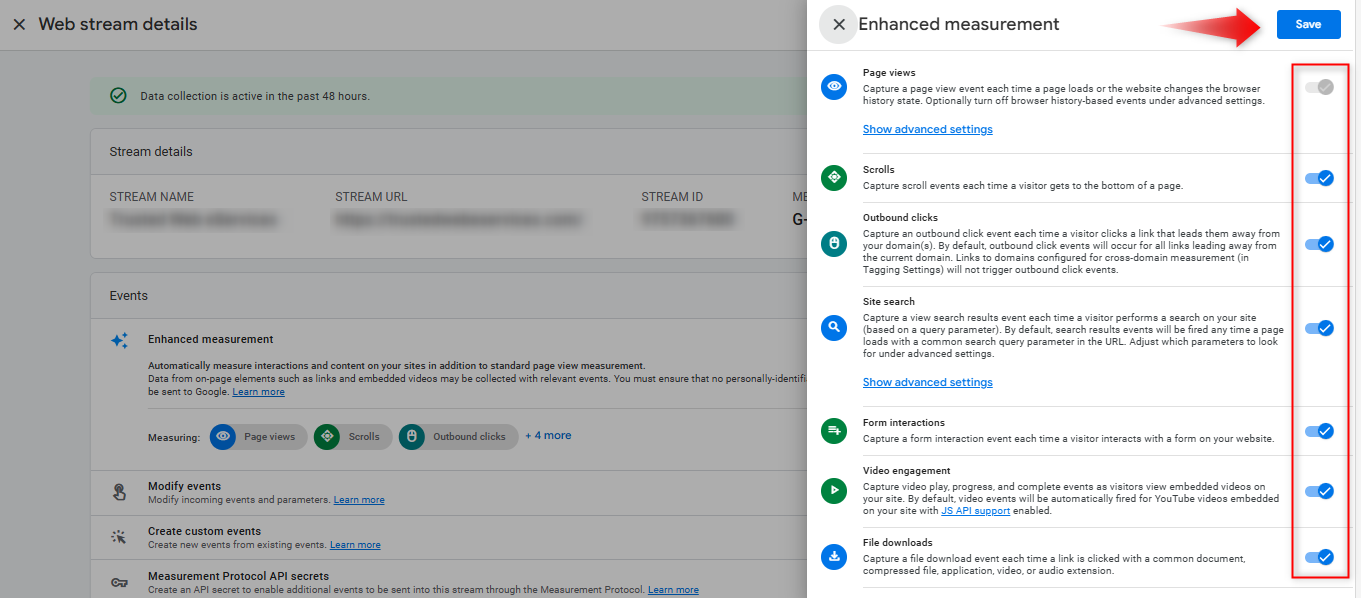Disable the Outbound clicks toggle
1361x598 pixels.
coord(1319,244)
